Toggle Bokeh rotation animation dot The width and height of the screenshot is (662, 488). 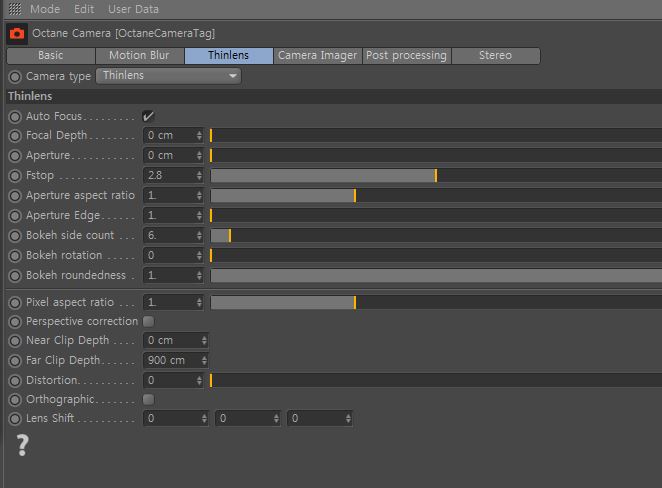coord(15,256)
